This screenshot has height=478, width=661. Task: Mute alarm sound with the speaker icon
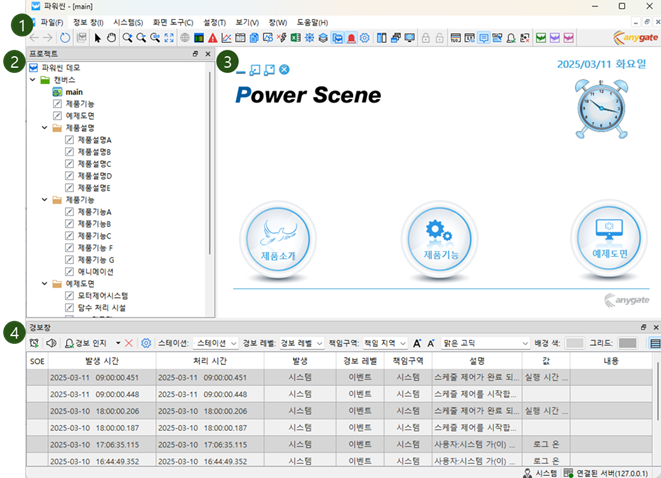click(51, 343)
